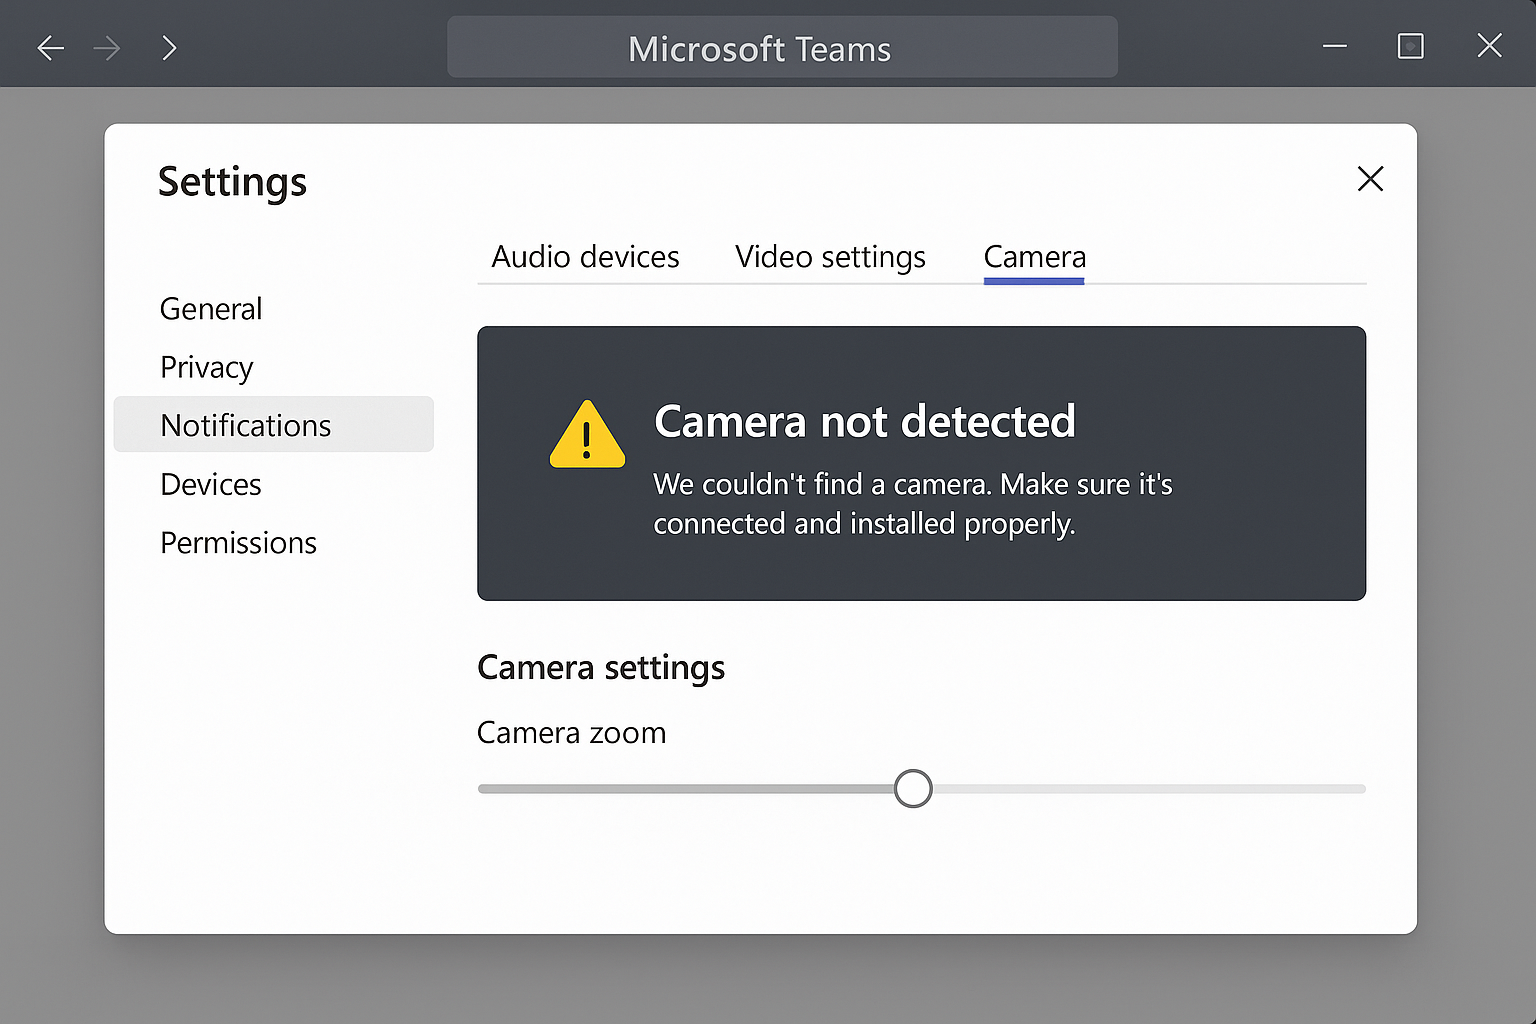Switch to the Audio devices tab

click(x=585, y=257)
